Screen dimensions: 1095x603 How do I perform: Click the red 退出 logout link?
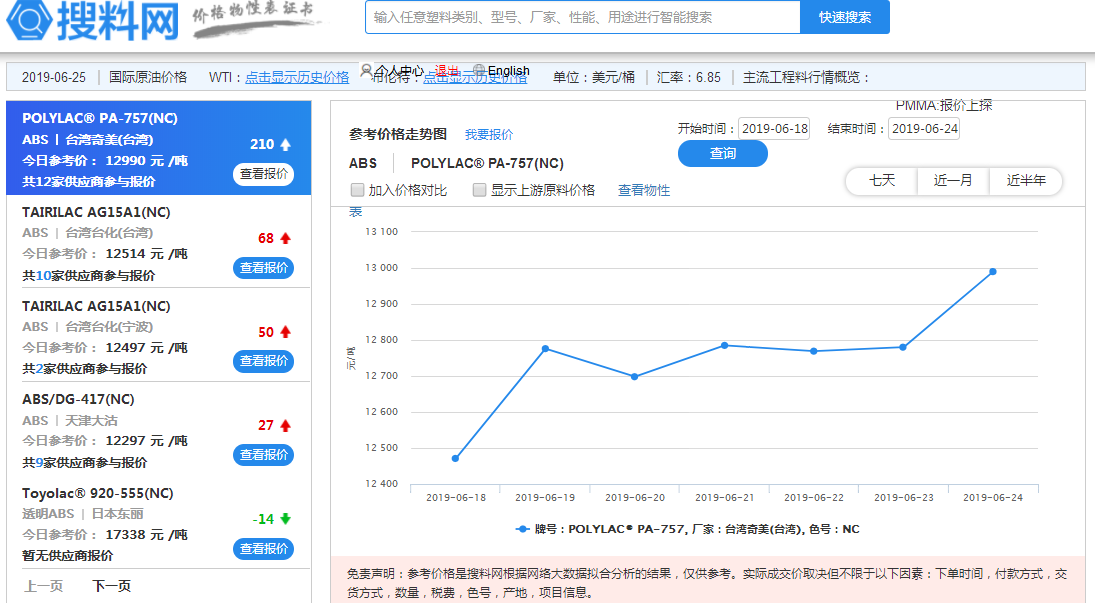point(447,71)
